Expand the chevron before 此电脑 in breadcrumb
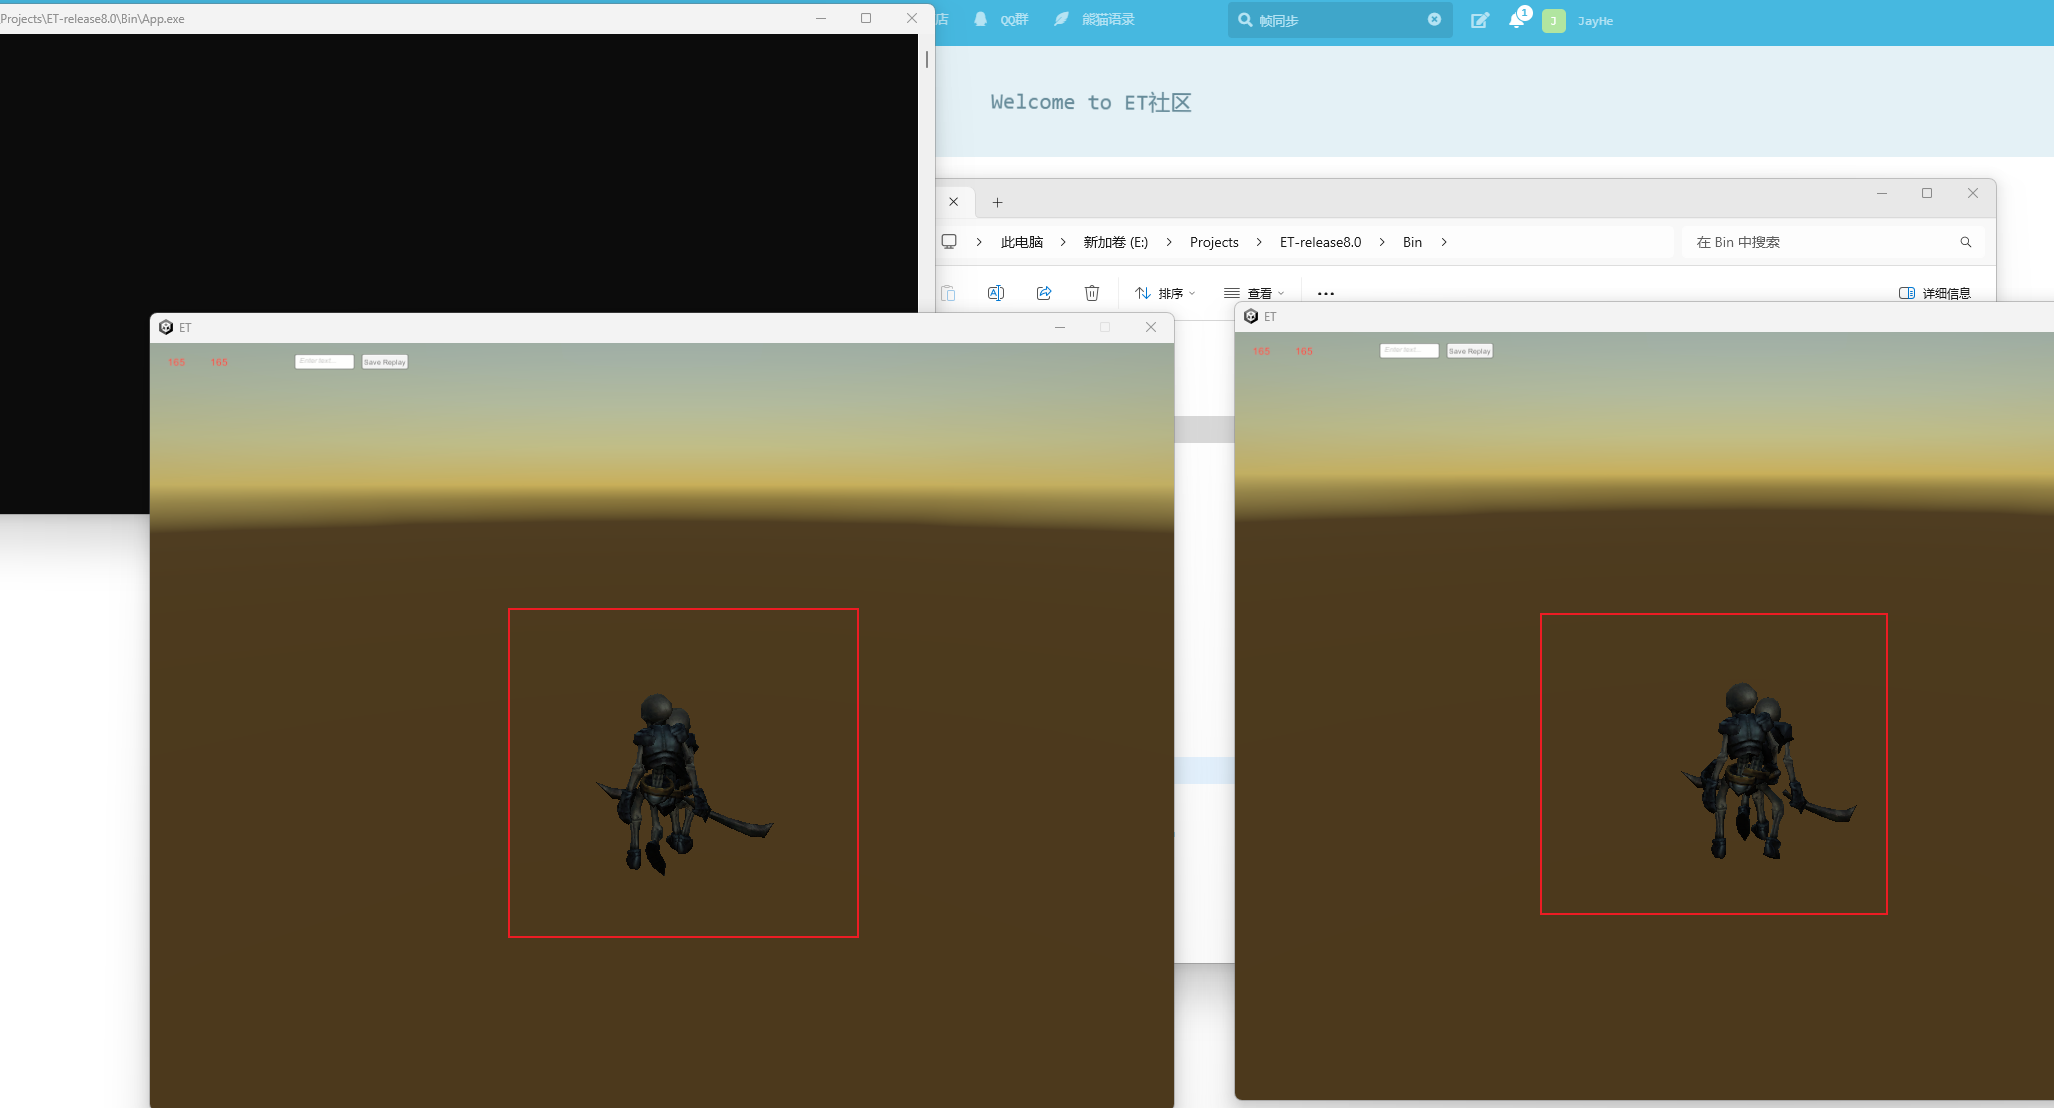 click(x=979, y=242)
